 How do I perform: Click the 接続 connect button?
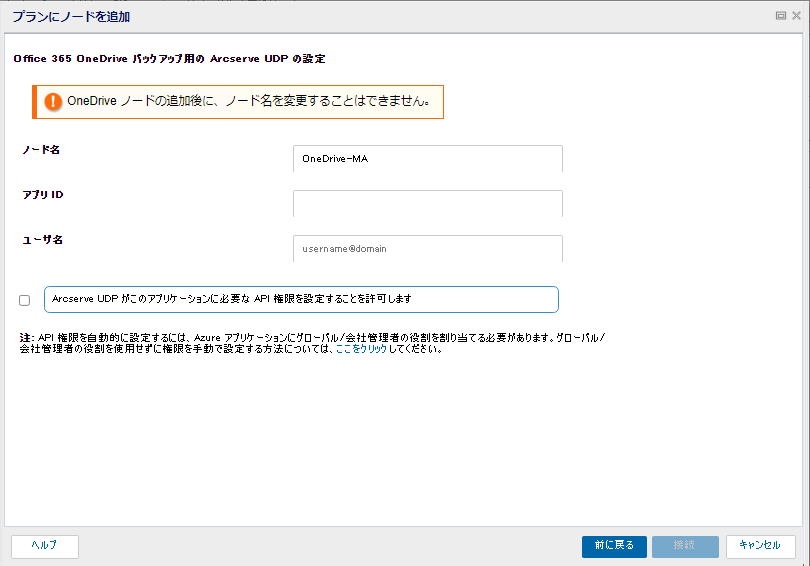pyautogui.click(x=685, y=546)
